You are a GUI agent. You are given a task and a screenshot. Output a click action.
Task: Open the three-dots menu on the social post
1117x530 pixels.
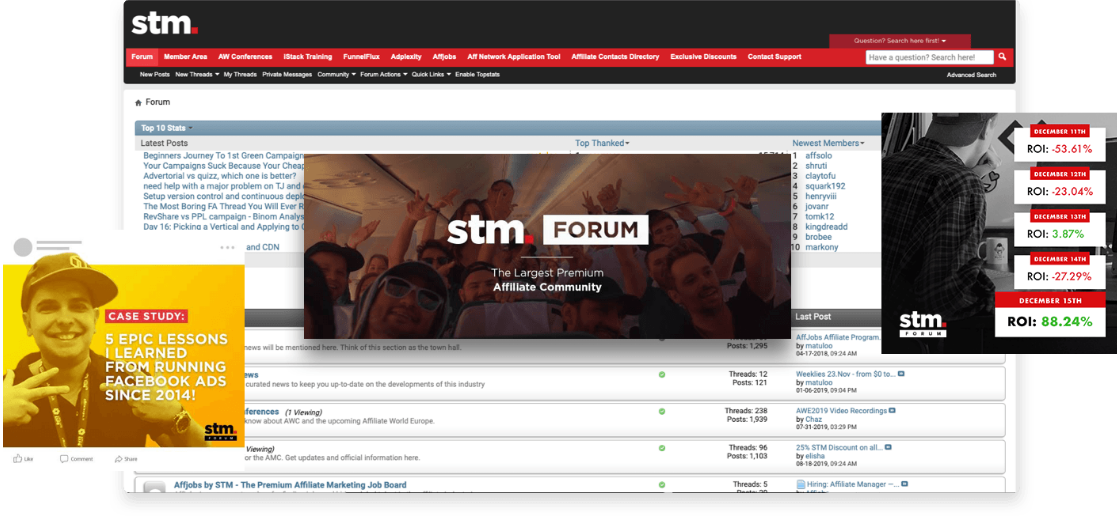tap(228, 247)
